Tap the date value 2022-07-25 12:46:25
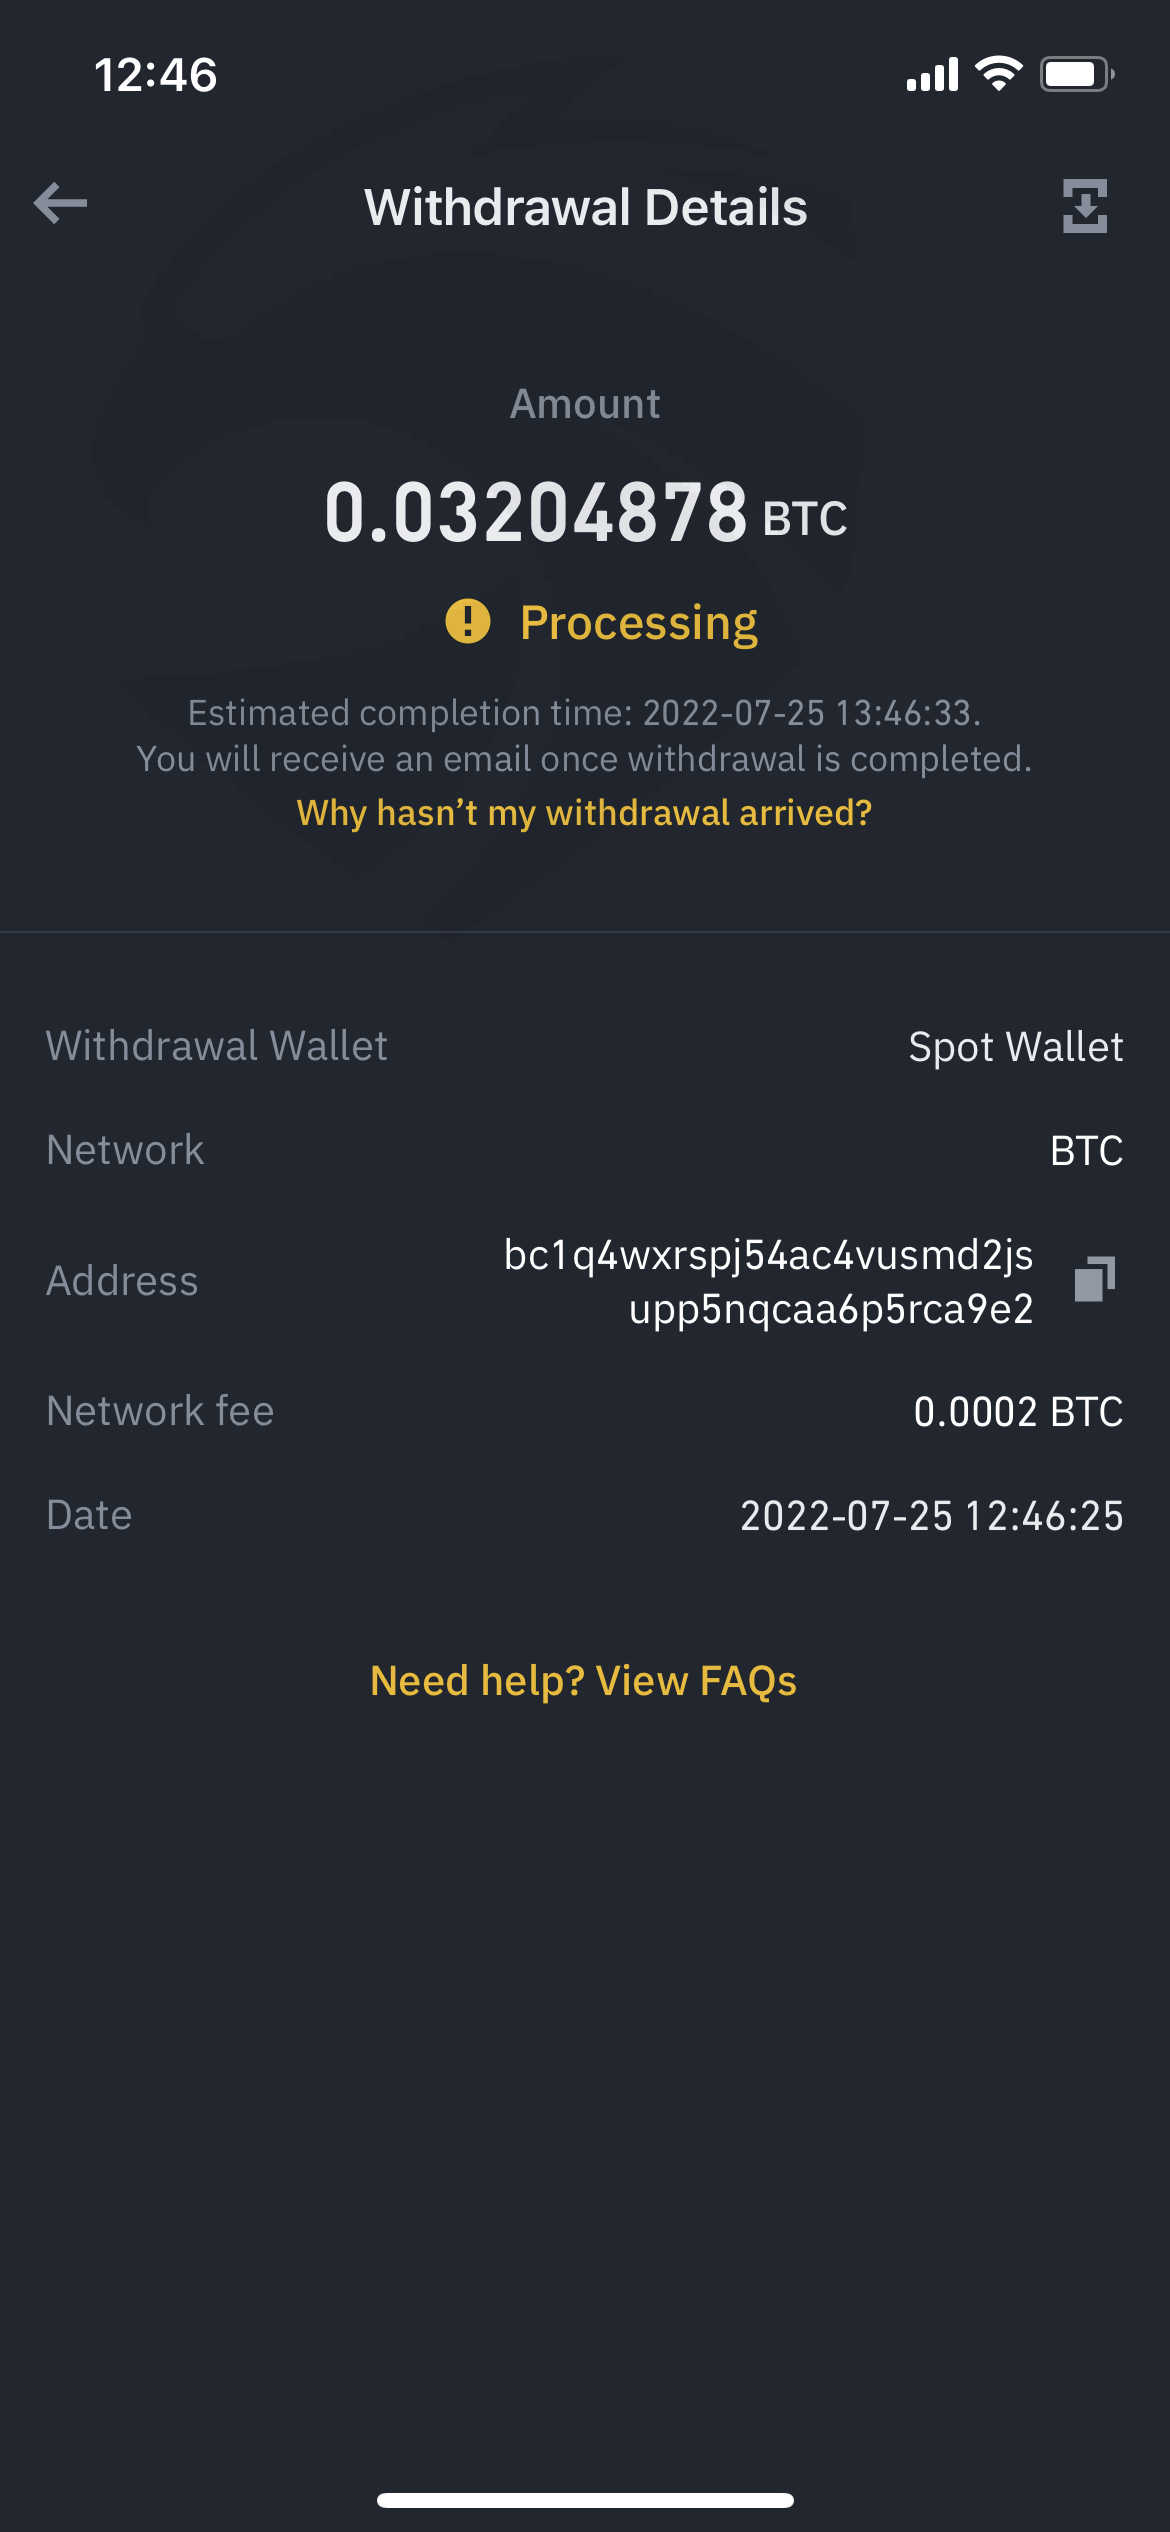This screenshot has width=1170, height=2532. [931, 1516]
